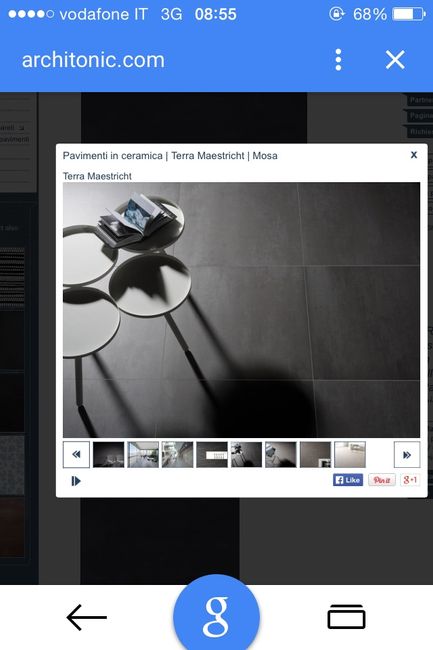Close the Terra Maestricht image popup
This screenshot has width=433, height=650.
pos(414,155)
